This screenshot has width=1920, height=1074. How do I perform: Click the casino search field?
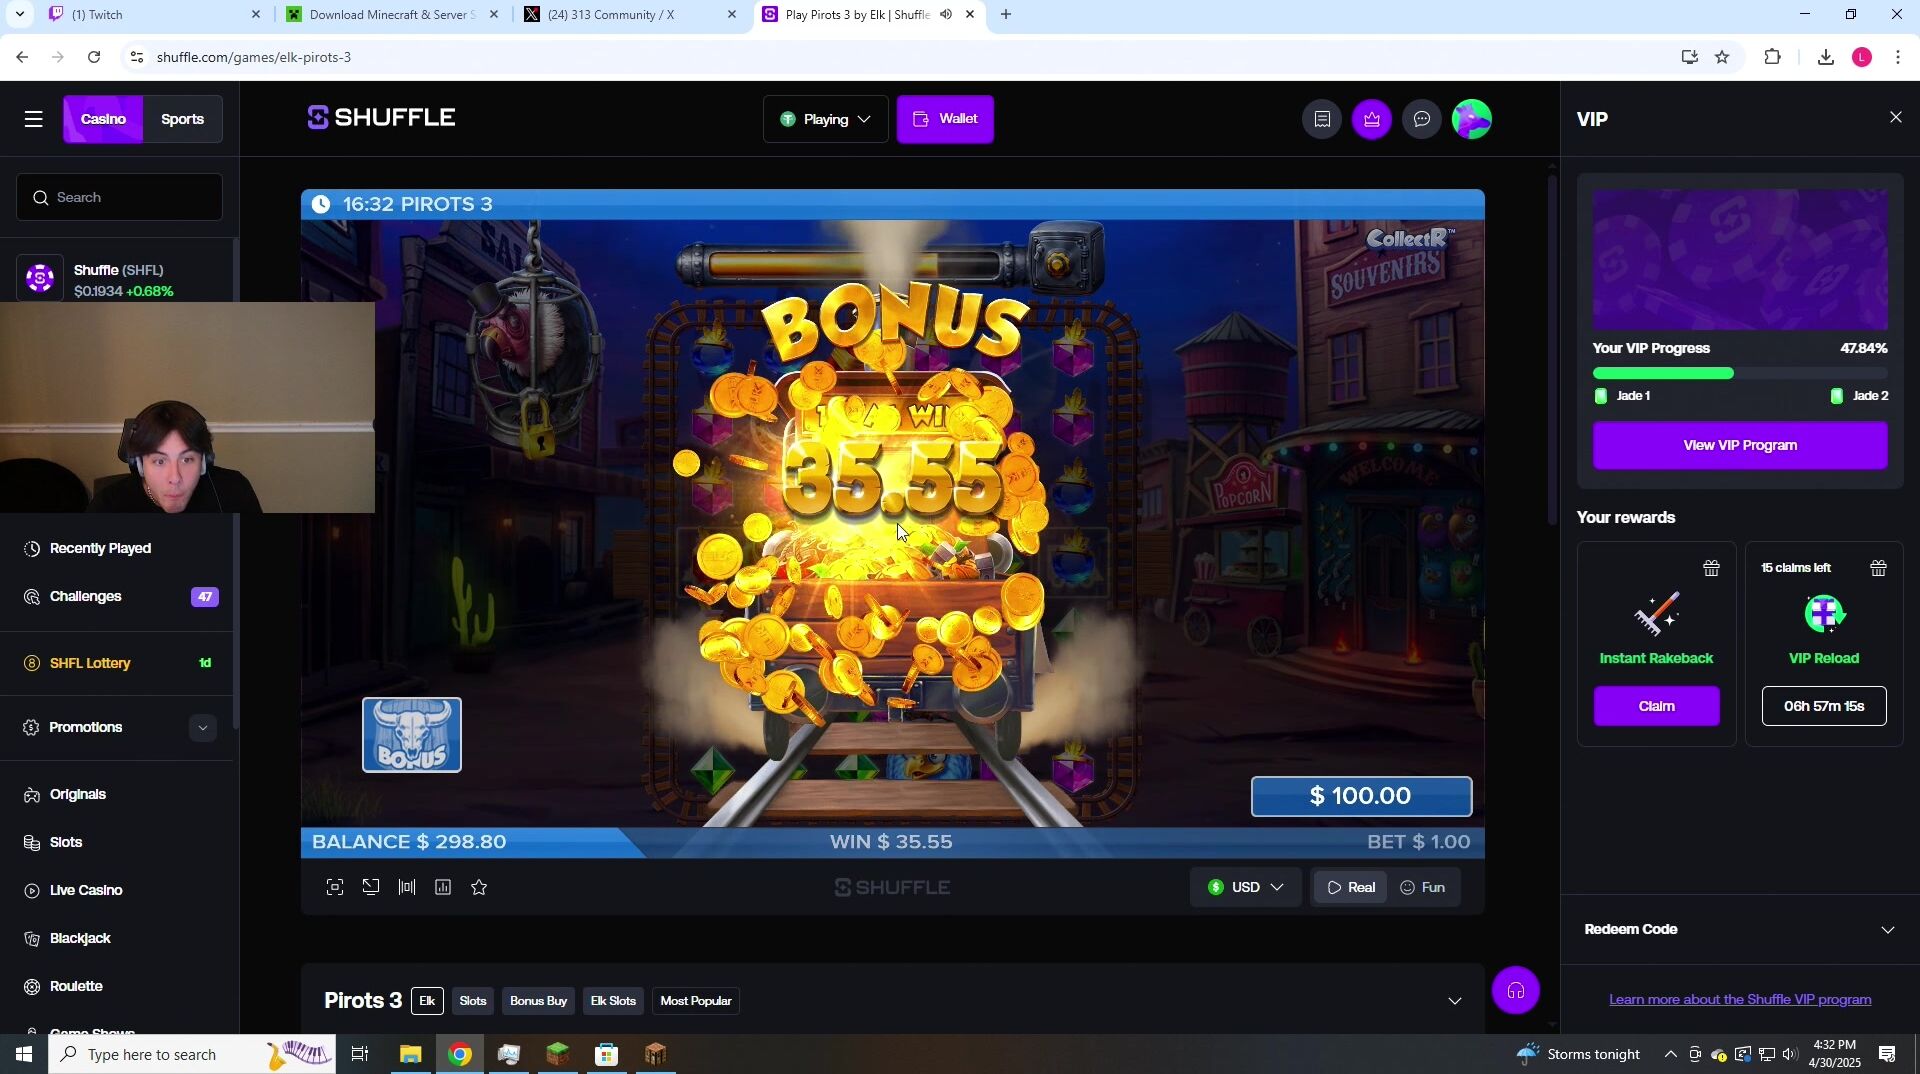coord(119,198)
